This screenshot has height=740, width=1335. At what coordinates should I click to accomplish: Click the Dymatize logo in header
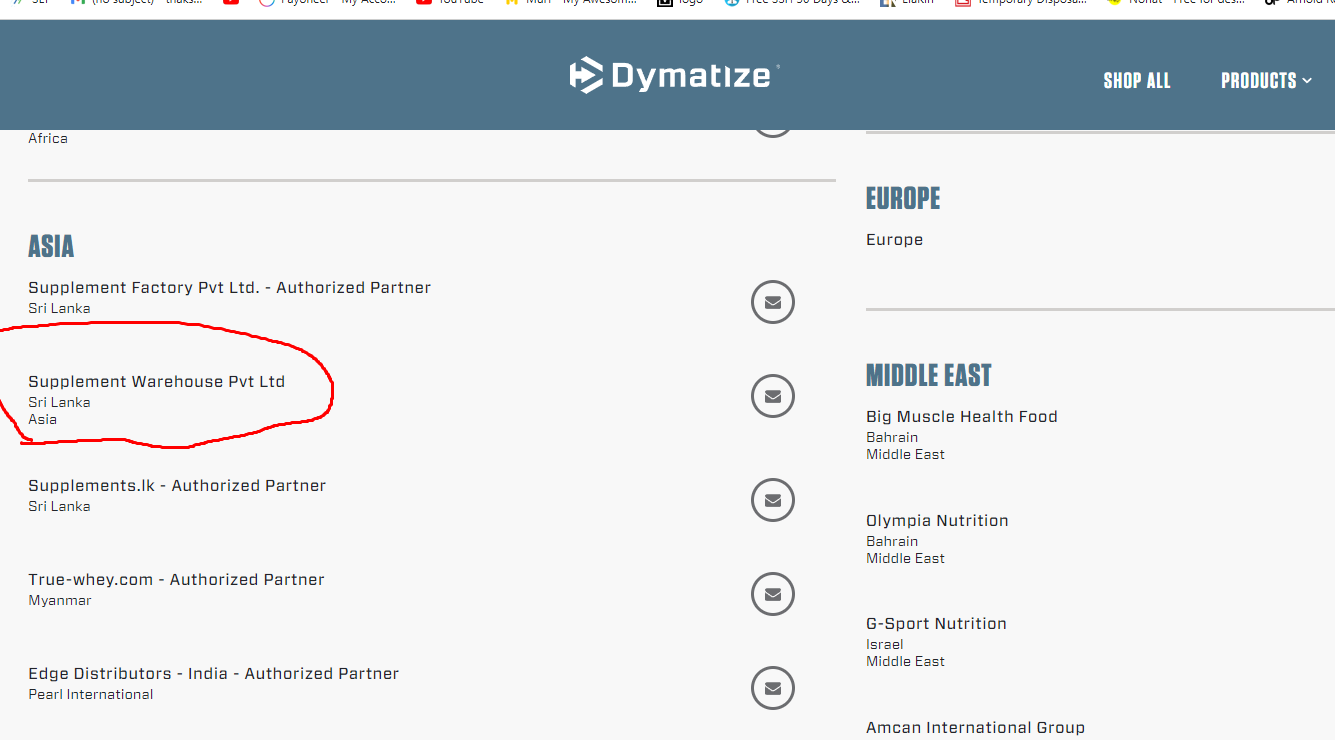point(674,76)
